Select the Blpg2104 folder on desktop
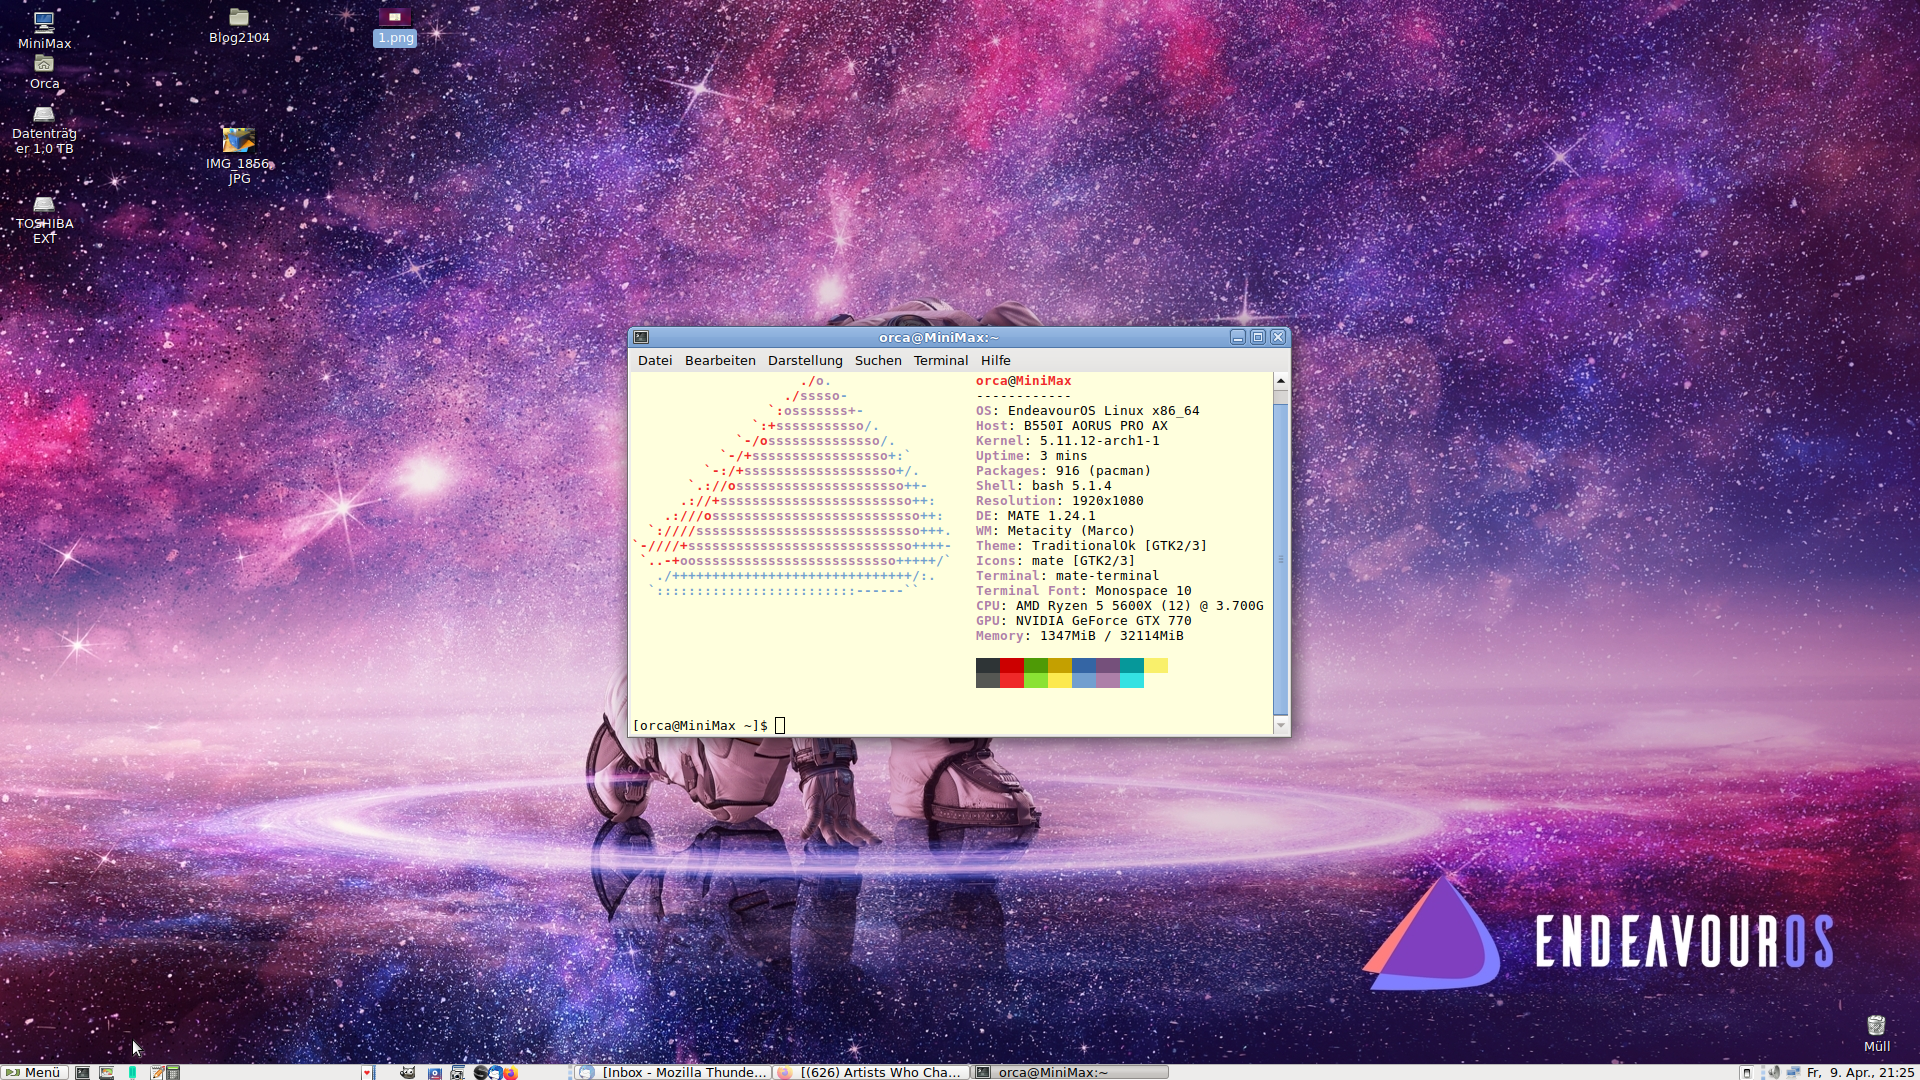The image size is (1920, 1080). (239, 26)
